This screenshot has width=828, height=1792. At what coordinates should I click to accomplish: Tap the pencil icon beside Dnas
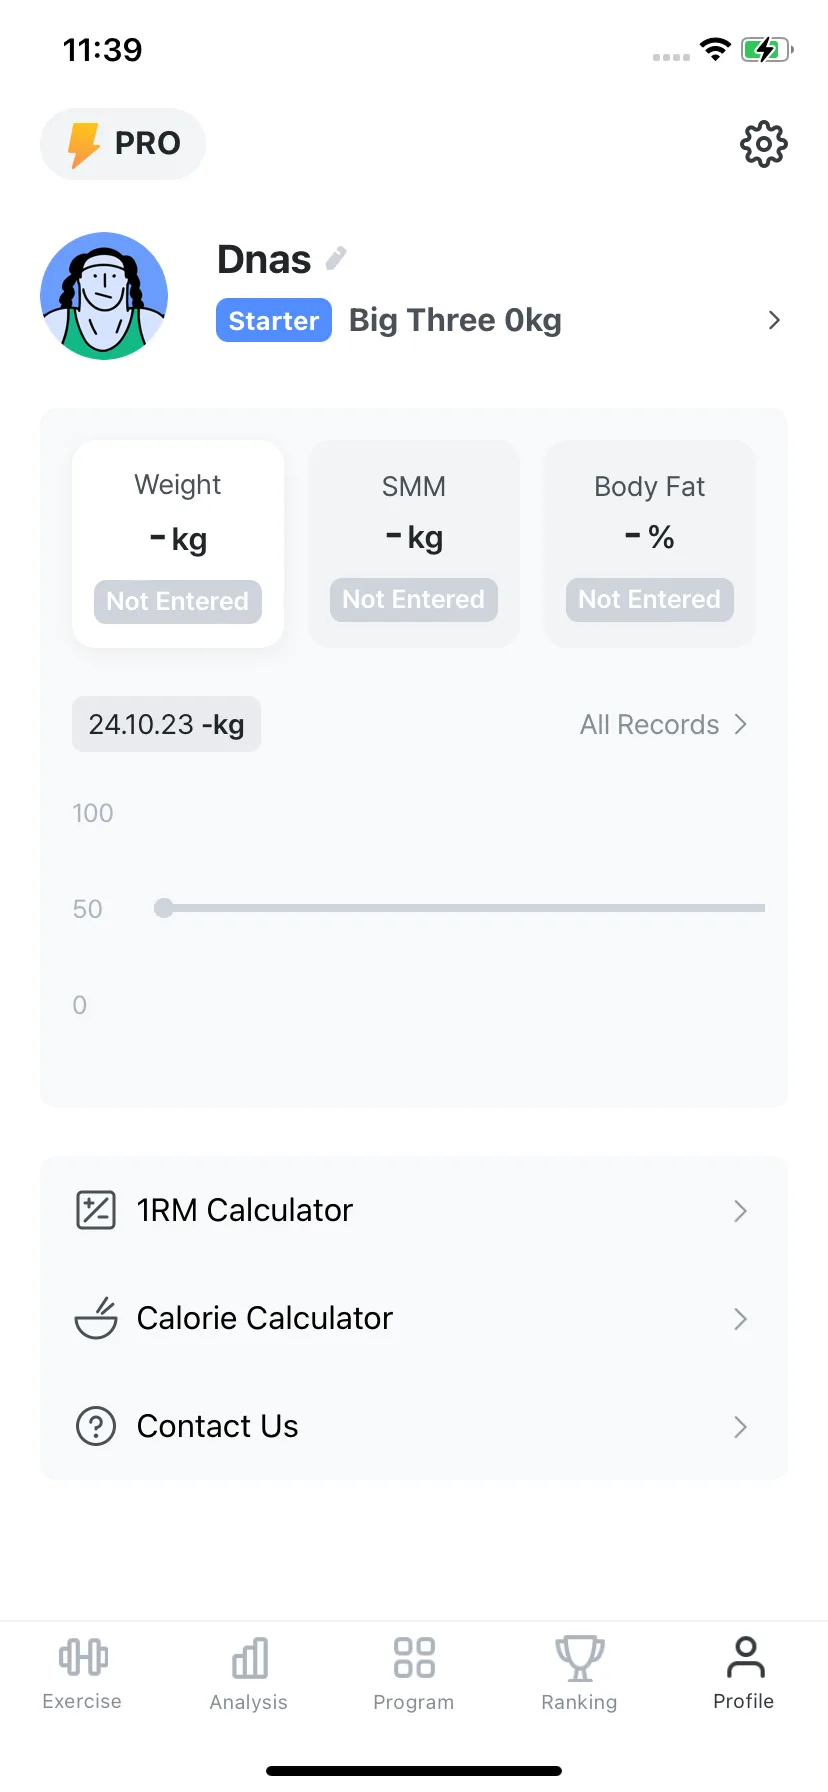tap(337, 258)
